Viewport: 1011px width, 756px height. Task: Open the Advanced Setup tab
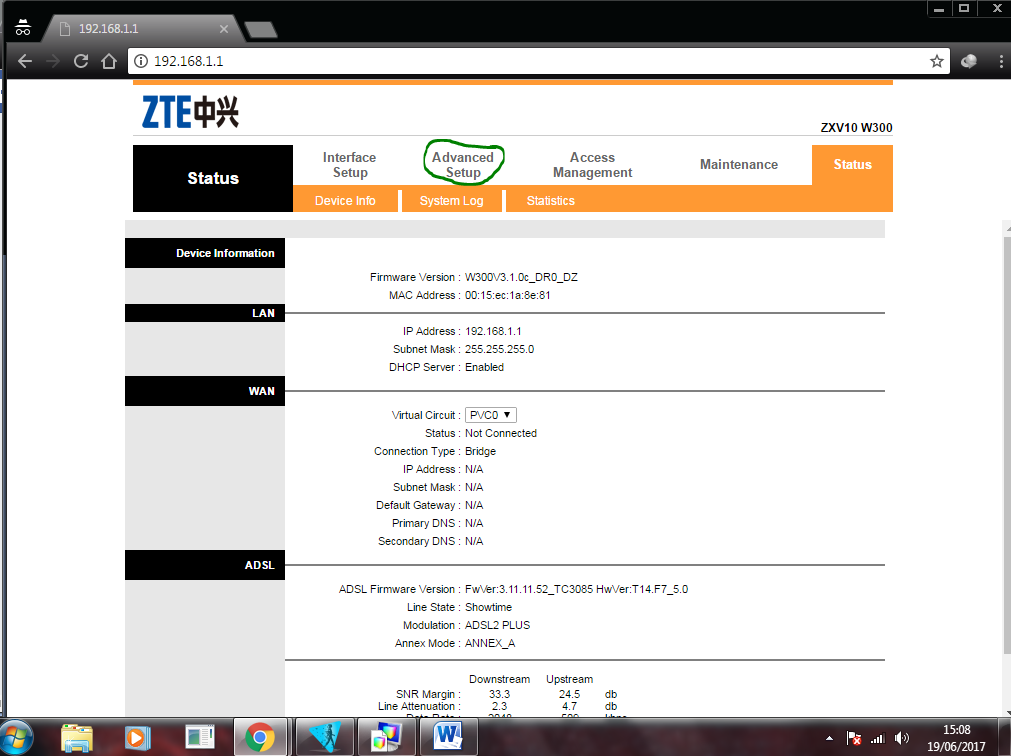pyautogui.click(x=463, y=165)
